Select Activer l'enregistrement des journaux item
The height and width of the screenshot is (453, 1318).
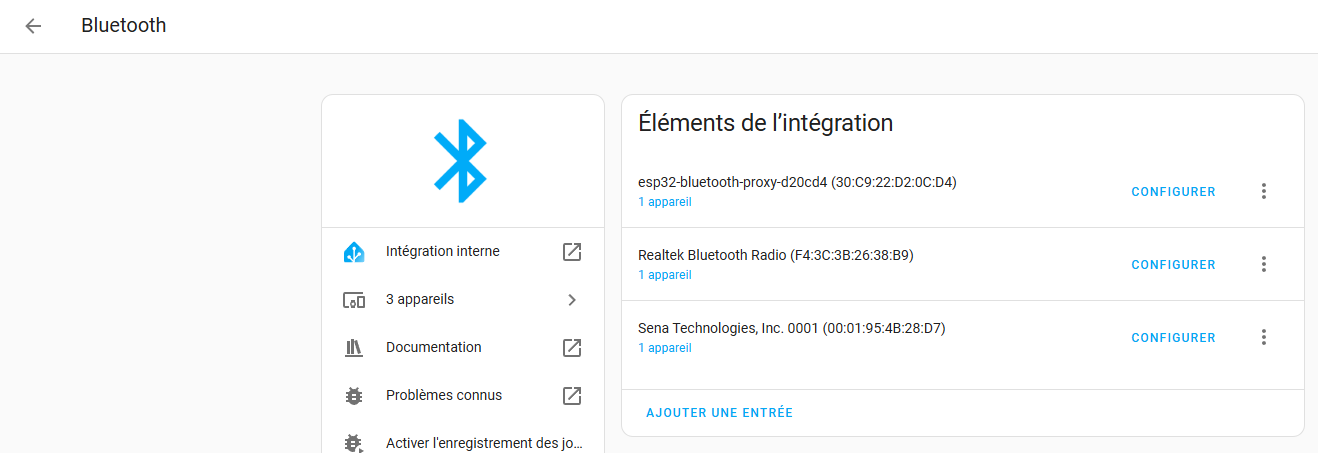click(484, 442)
